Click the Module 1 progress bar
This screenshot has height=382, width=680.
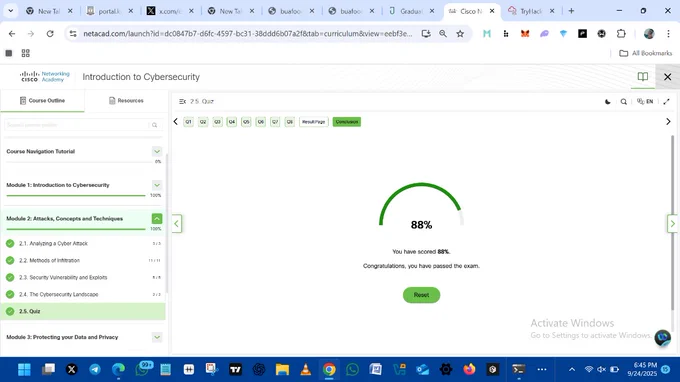[76, 196]
